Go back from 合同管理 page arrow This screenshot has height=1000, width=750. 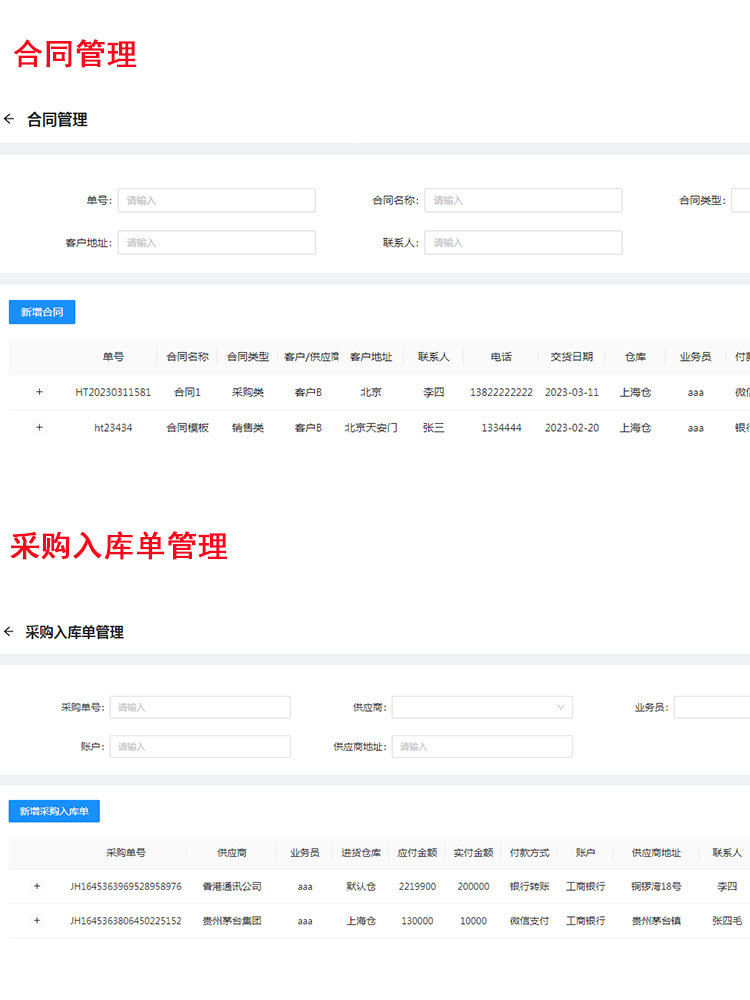click(9, 119)
